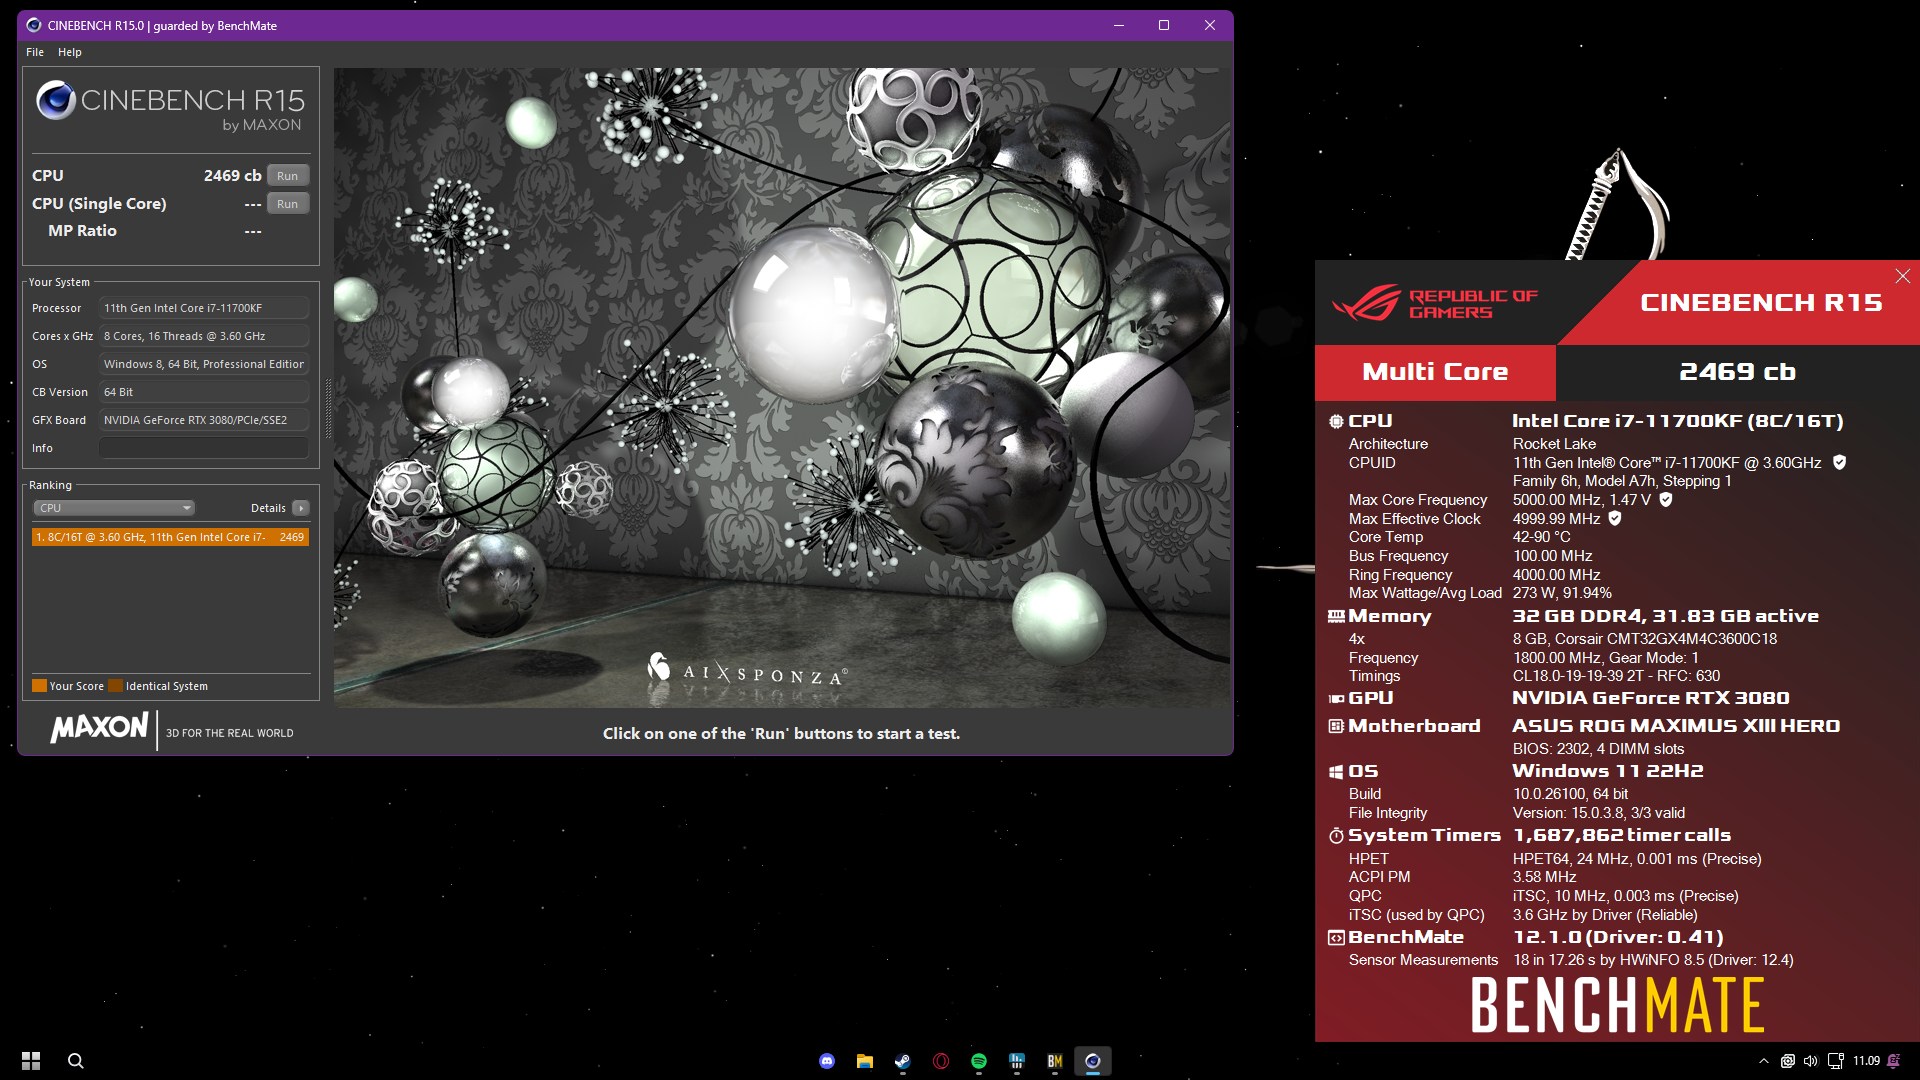This screenshot has height=1080, width=1920.
Task: Open taskbar Search
Action: point(76,1061)
